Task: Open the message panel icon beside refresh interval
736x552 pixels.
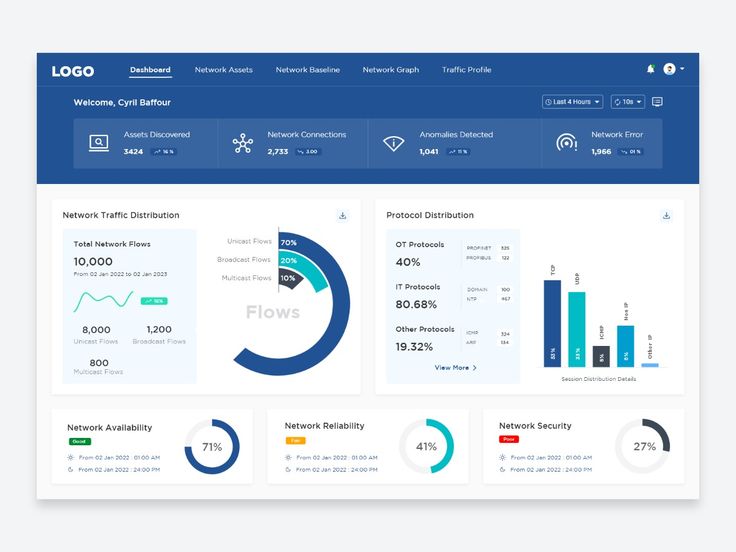Action: tap(657, 102)
